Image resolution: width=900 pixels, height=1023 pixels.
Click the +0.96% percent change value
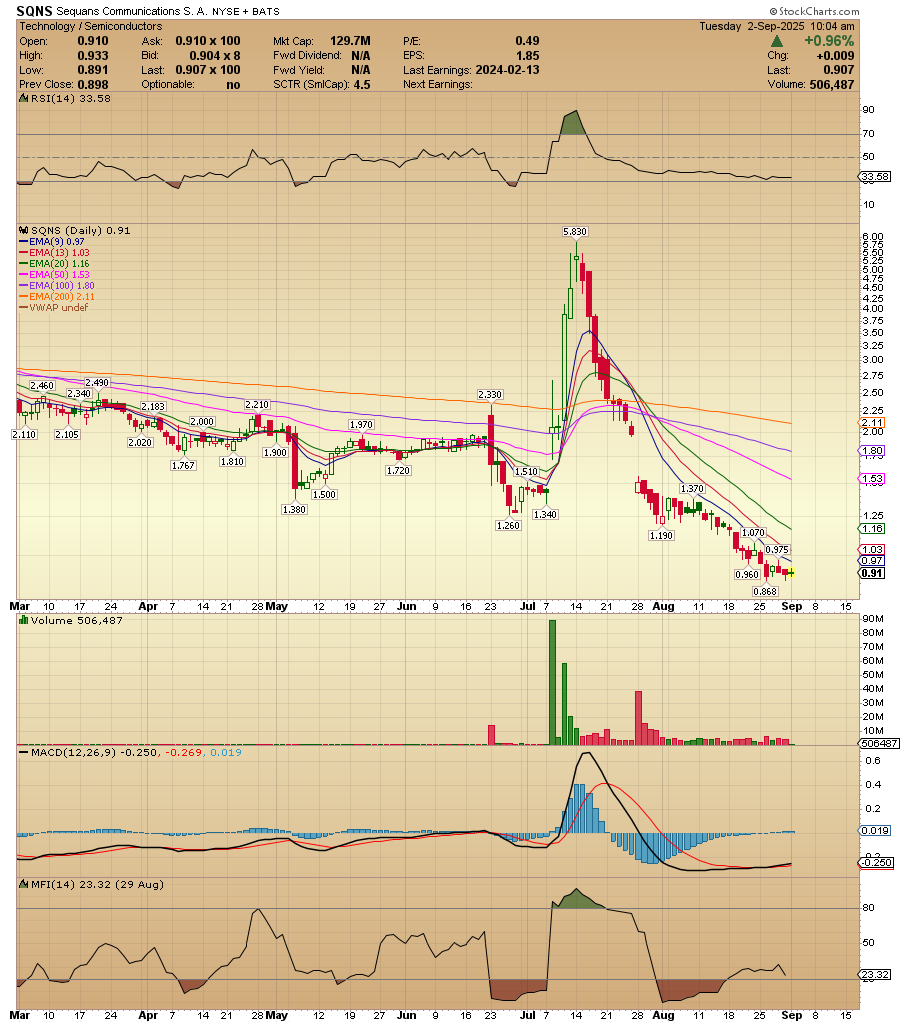(829, 40)
